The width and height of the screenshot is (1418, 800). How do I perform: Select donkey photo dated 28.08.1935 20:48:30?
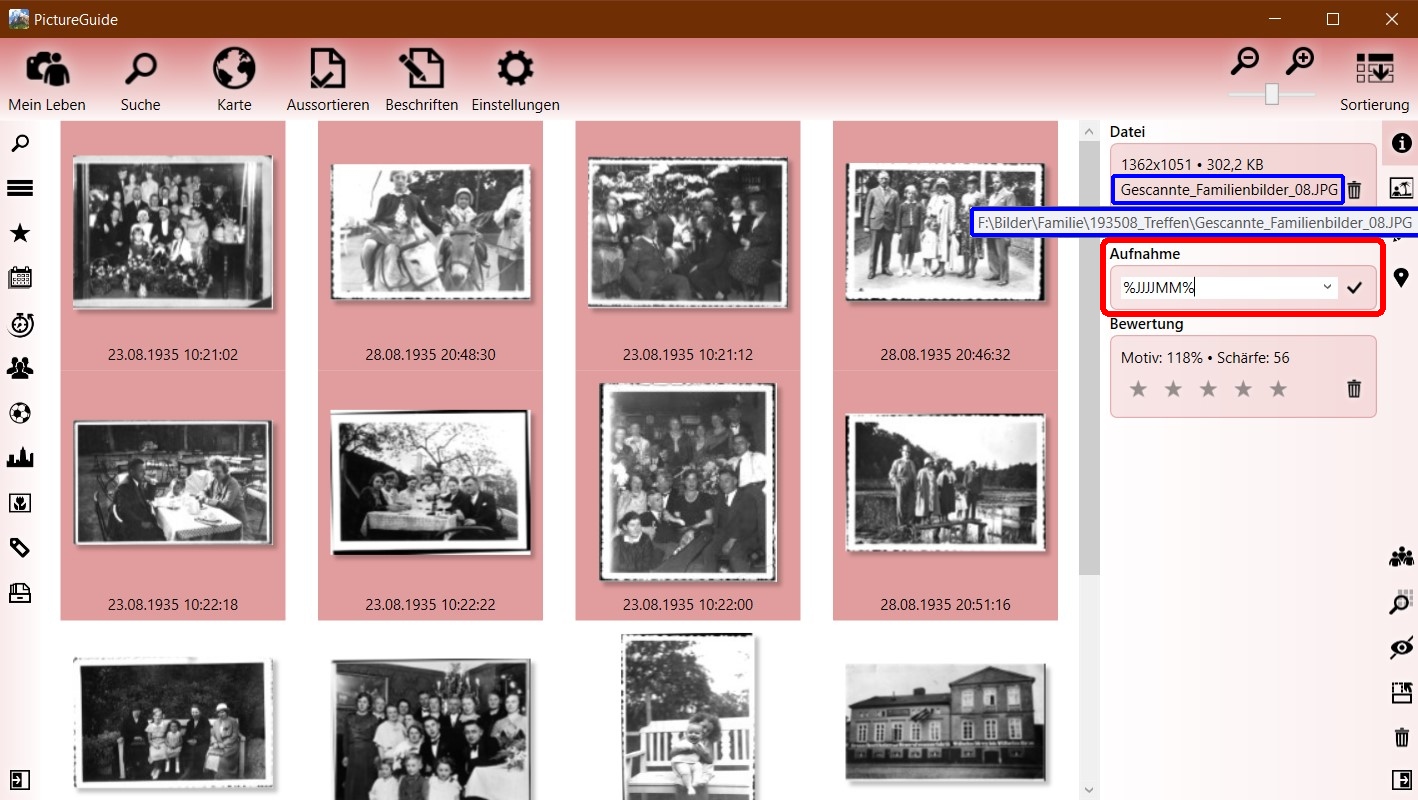point(430,245)
